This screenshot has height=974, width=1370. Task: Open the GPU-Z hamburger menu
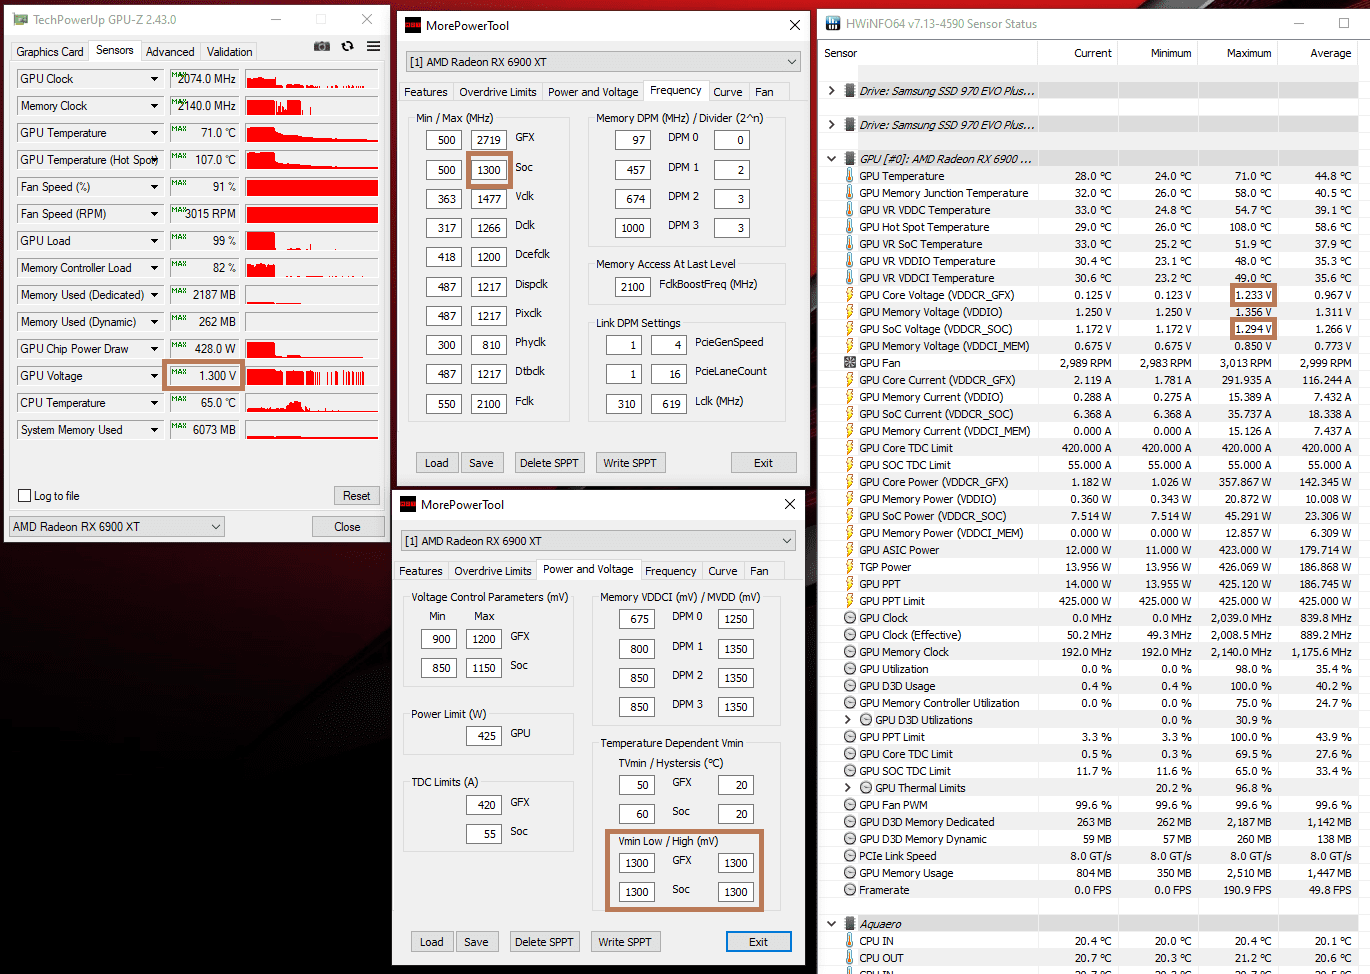373,46
